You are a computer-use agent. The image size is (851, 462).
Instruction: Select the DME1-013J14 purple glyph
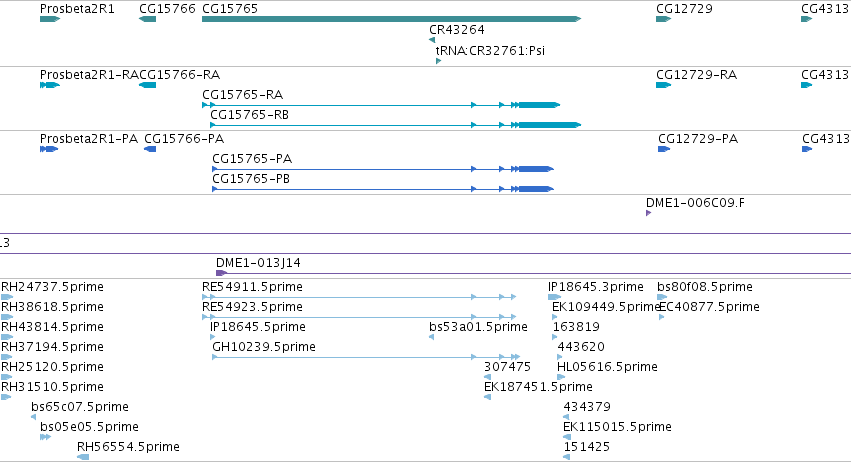click(221, 273)
